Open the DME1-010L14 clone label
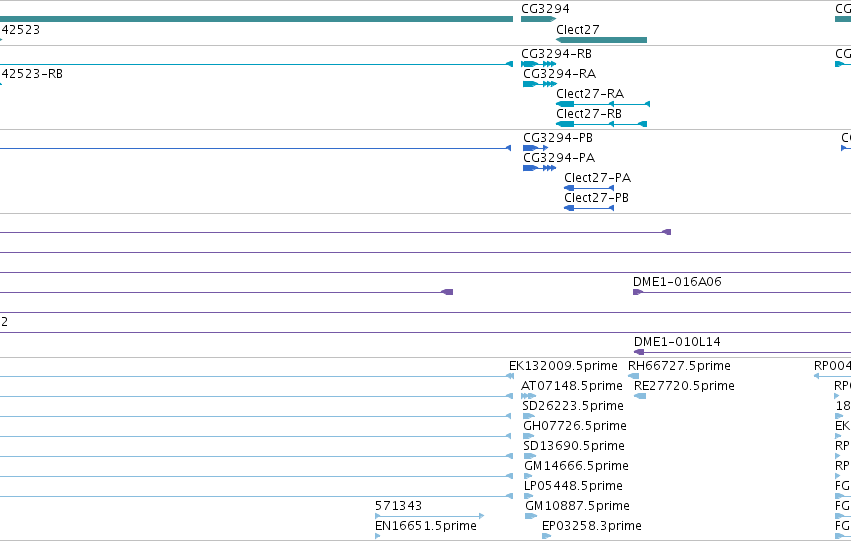This screenshot has height=541, width=851. click(677, 342)
